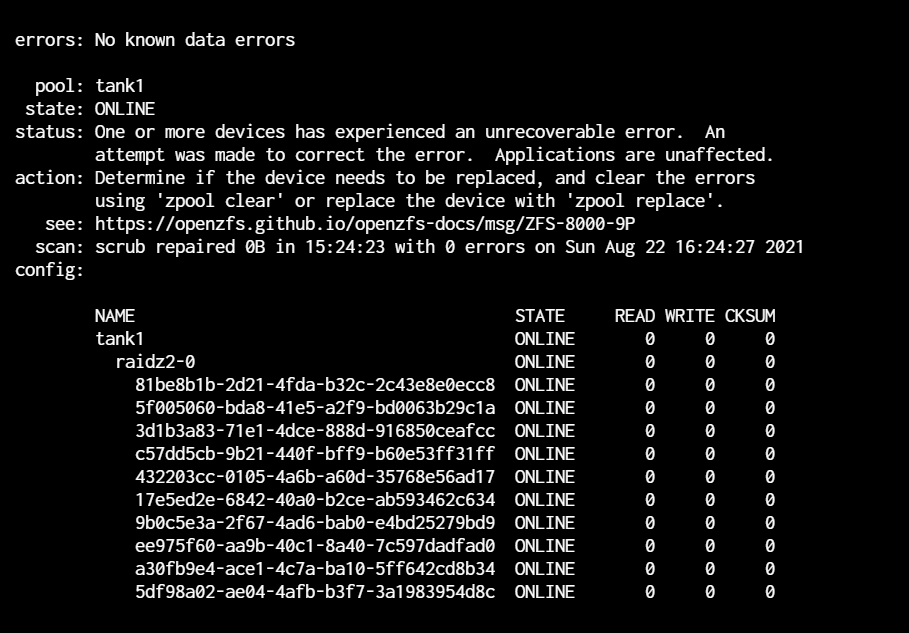Image resolution: width=909 pixels, height=633 pixels.
Task: Click the 'zpool clear' command text
Action: tap(220, 201)
